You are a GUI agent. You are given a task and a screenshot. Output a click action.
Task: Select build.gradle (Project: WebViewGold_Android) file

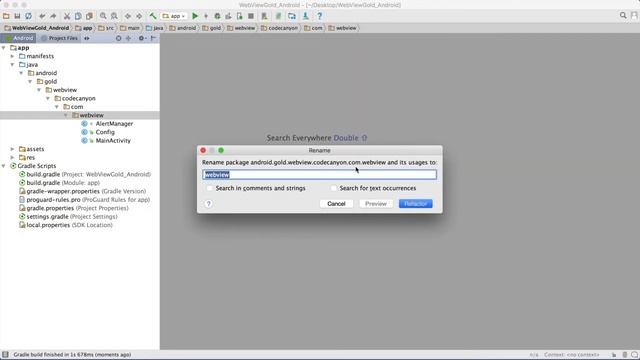tap(85, 174)
